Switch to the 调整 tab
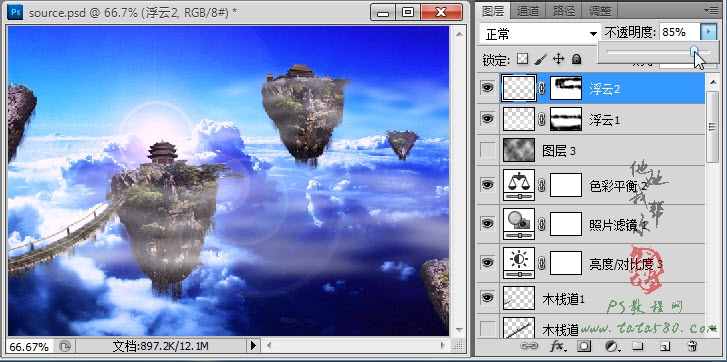The image size is (727, 362). tap(599, 10)
